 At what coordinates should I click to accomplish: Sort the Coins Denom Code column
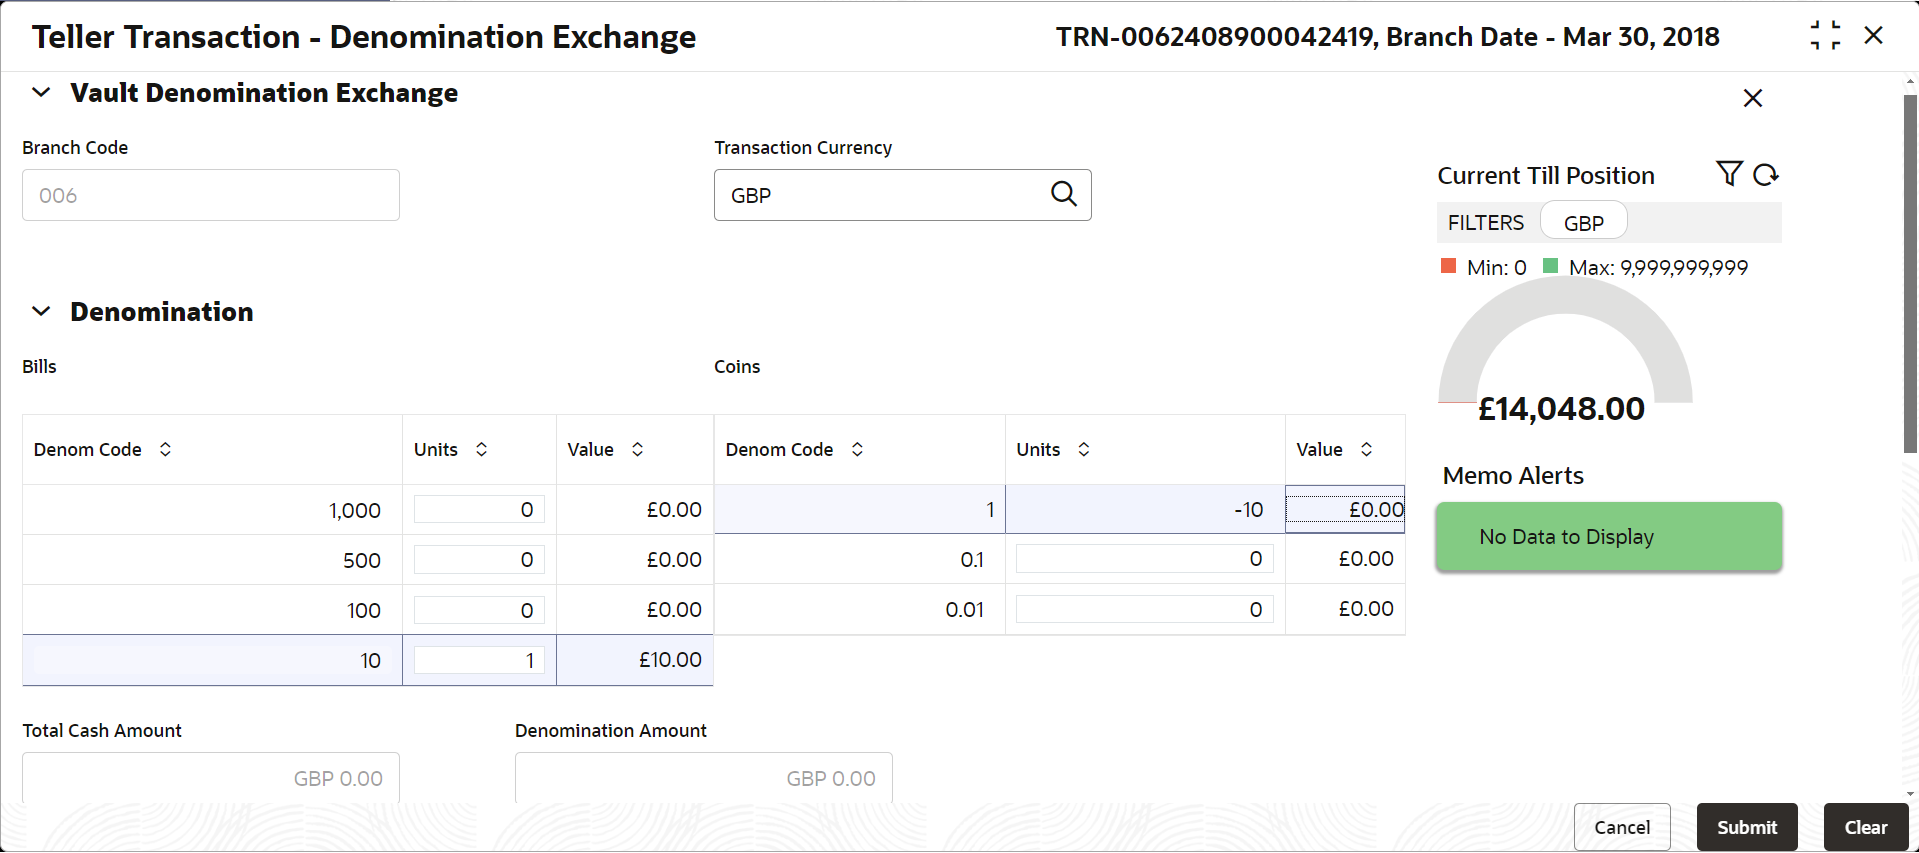[858, 449]
